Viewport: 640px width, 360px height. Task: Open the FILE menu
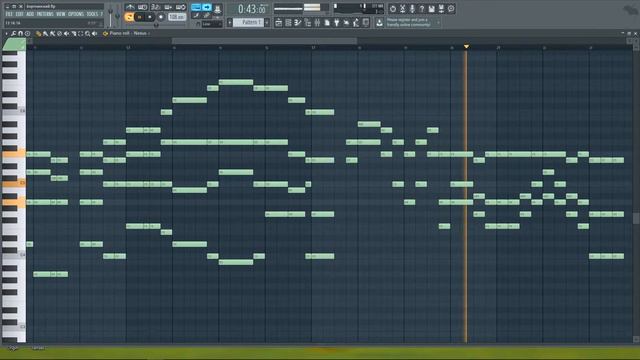pos(9,14)
